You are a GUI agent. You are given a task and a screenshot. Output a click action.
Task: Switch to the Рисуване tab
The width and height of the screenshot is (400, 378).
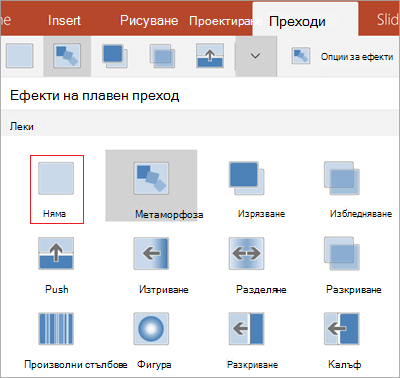pos(149,20)
